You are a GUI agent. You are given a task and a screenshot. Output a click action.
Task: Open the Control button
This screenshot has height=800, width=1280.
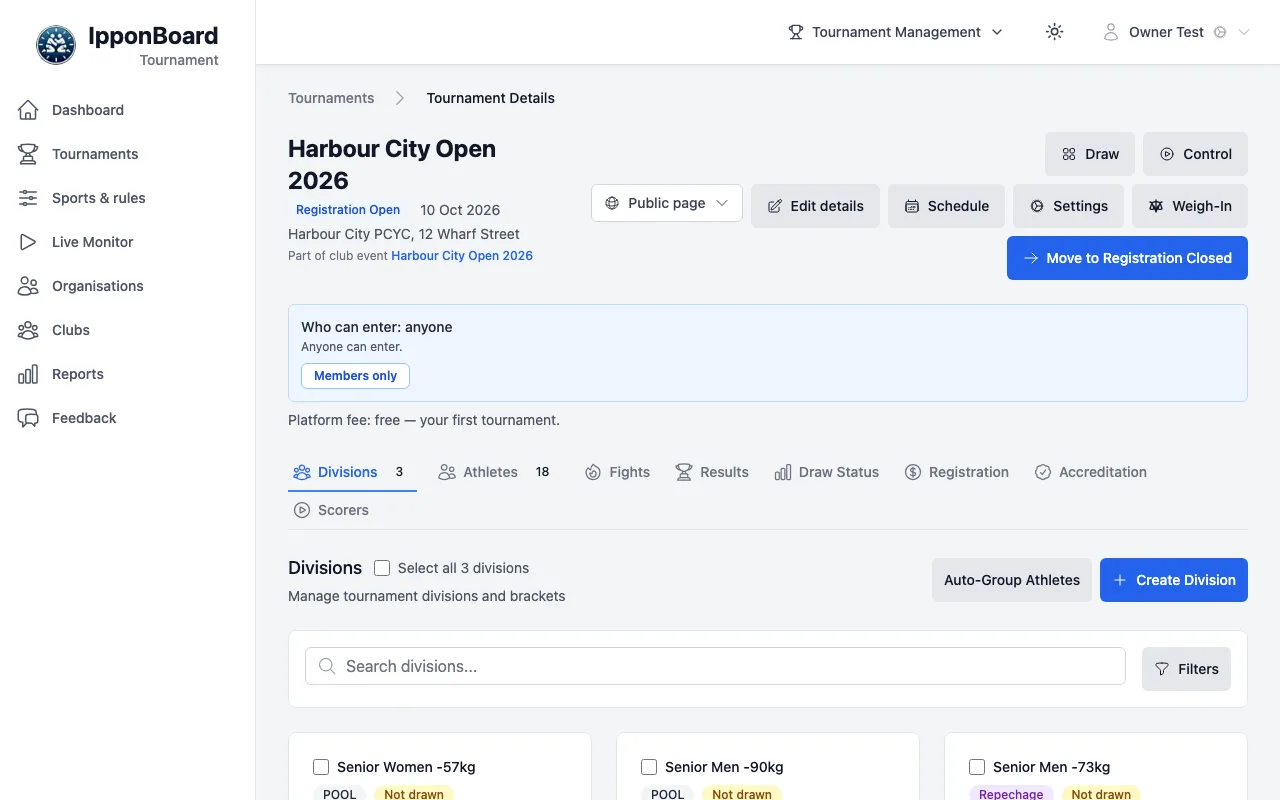(x=1195, y=154)
